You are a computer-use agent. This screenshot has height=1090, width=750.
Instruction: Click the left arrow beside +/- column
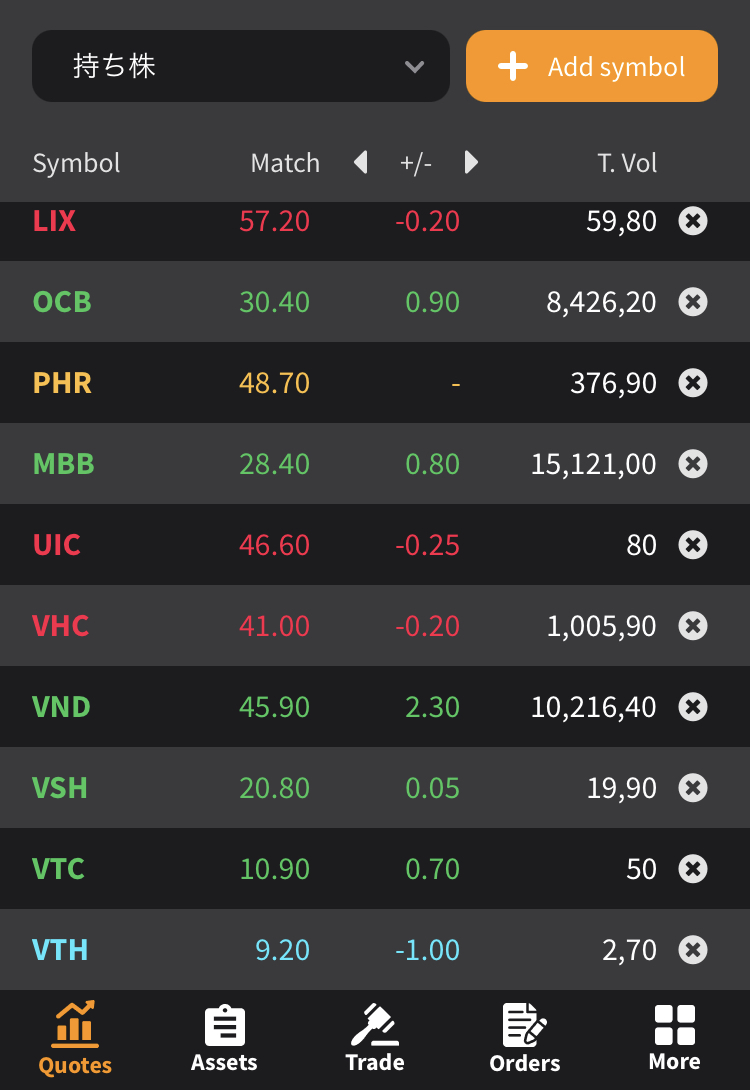(x=360, y=163)
